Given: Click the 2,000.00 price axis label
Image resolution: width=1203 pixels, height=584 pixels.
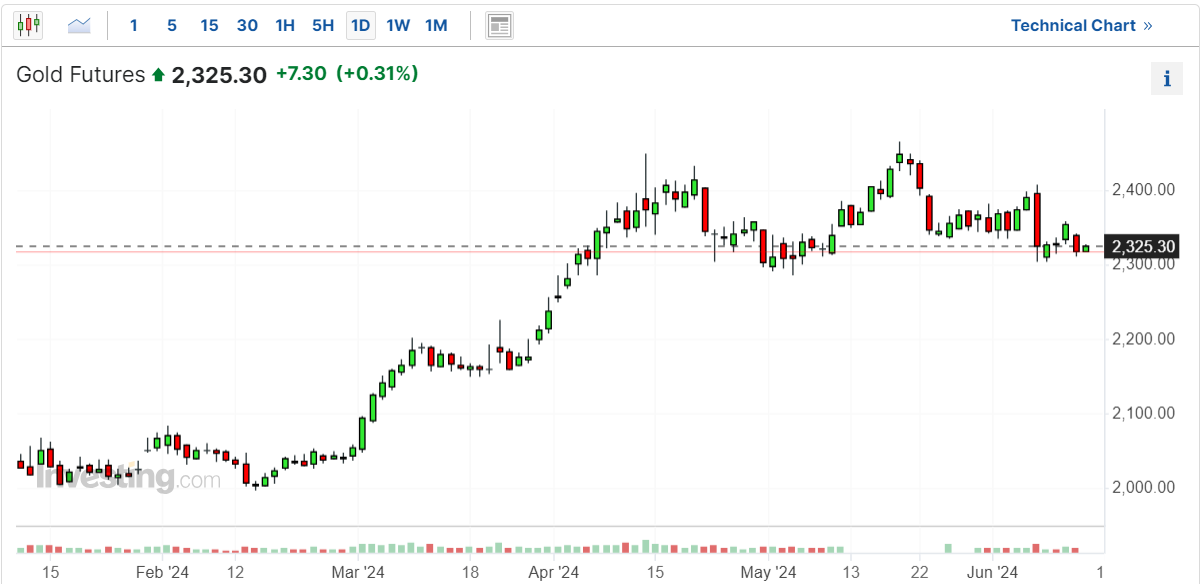Looking at the screenshot, I should (x=1143, y=488).
